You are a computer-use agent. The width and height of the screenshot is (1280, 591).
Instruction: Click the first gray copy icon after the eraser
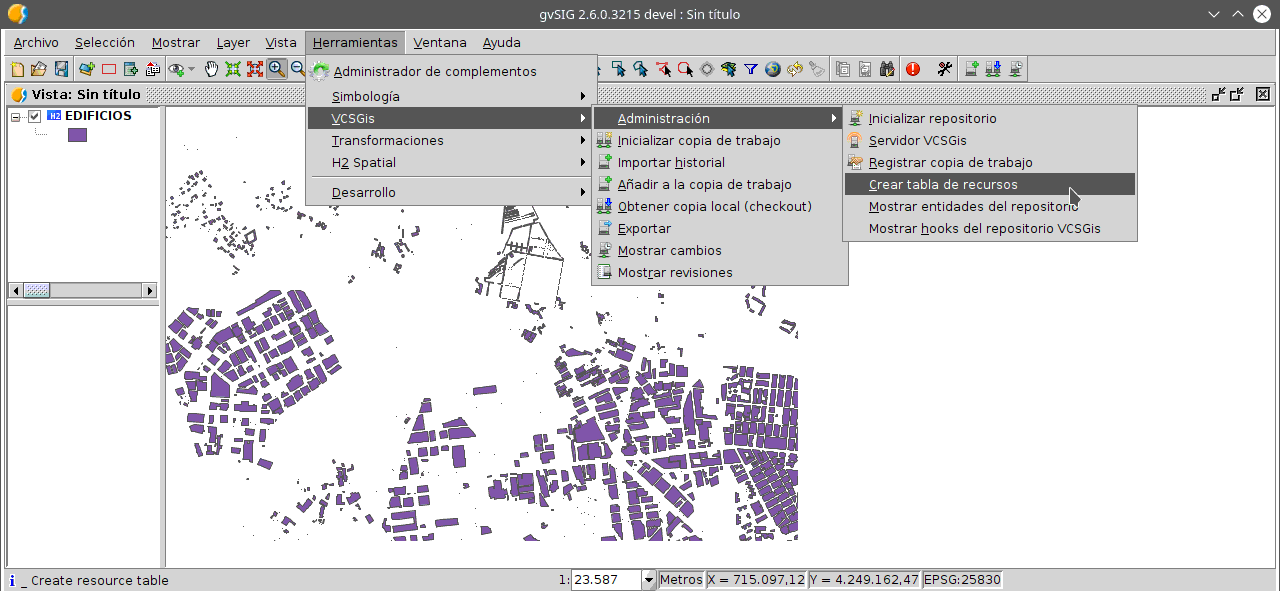(x=843, y=69)
